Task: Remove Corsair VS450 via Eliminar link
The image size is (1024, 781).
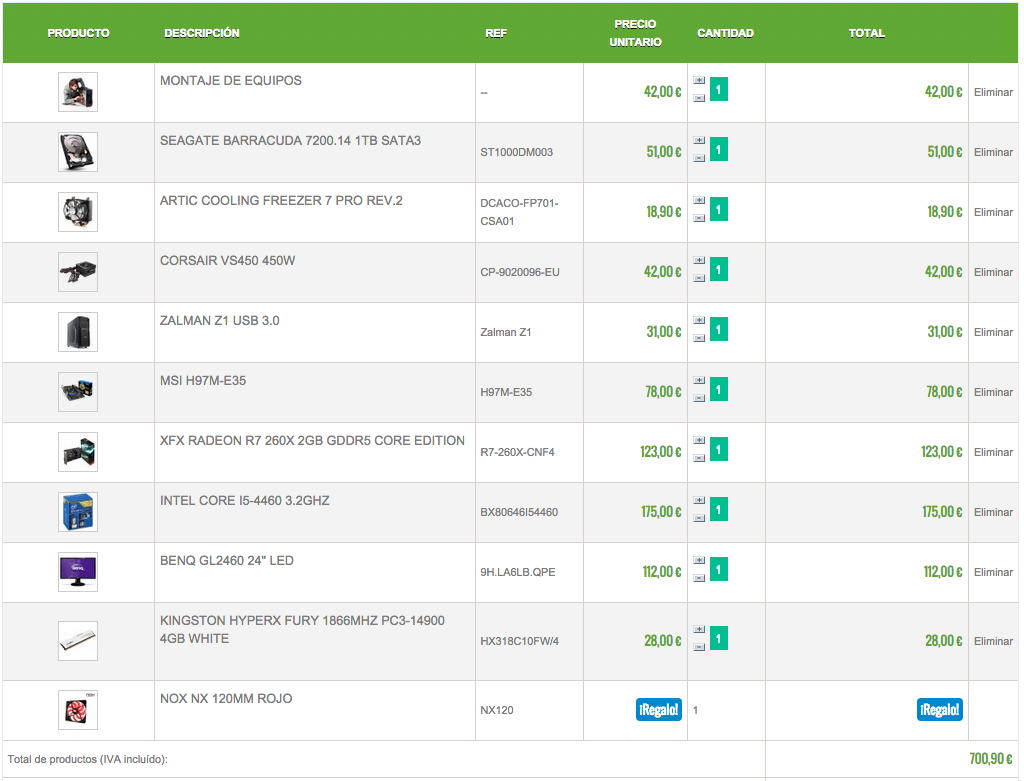Action: point(993,273)
